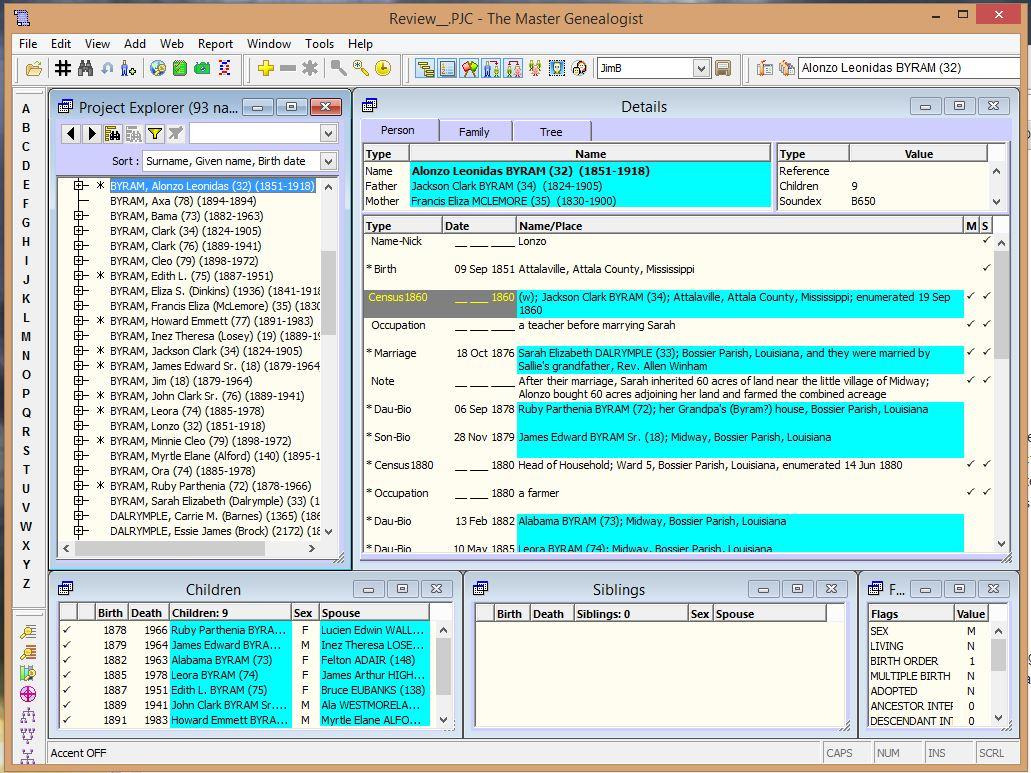Toggle checkmark for Howard Emmett child row

(67, 720)
